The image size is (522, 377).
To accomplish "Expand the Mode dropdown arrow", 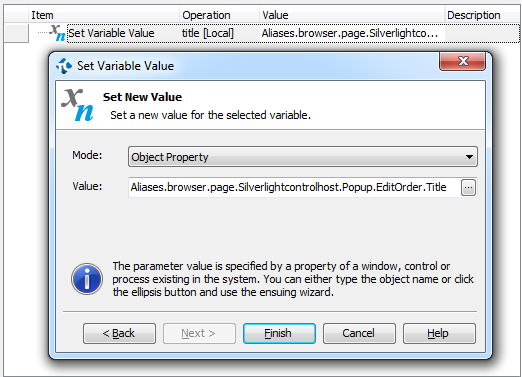I will (469, 157).
